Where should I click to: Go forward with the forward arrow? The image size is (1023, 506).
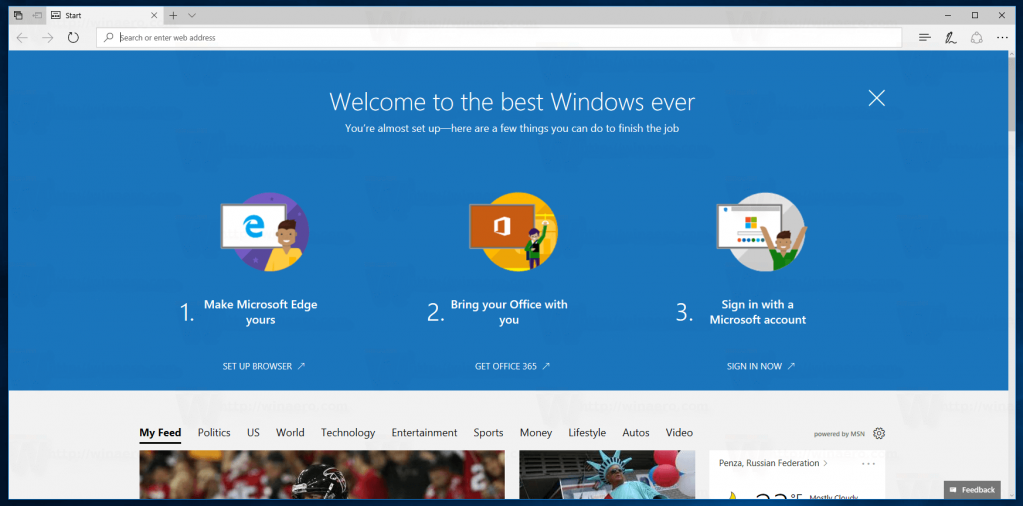click(48, 38)
